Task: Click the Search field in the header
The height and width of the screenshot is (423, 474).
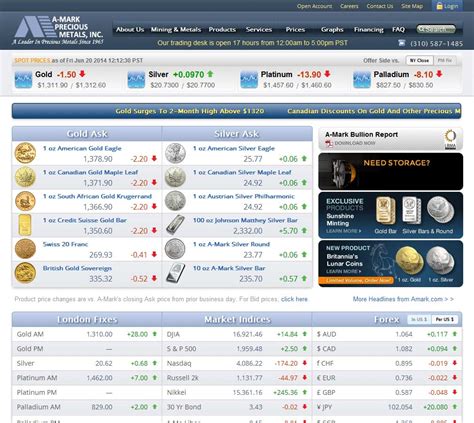Action: pos(436,29)
